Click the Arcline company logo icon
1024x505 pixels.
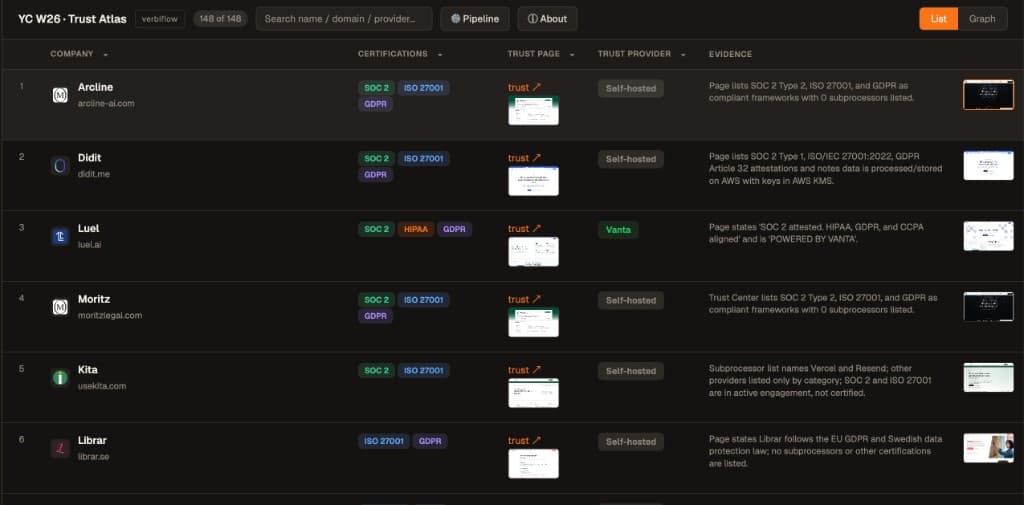point(60,95)
